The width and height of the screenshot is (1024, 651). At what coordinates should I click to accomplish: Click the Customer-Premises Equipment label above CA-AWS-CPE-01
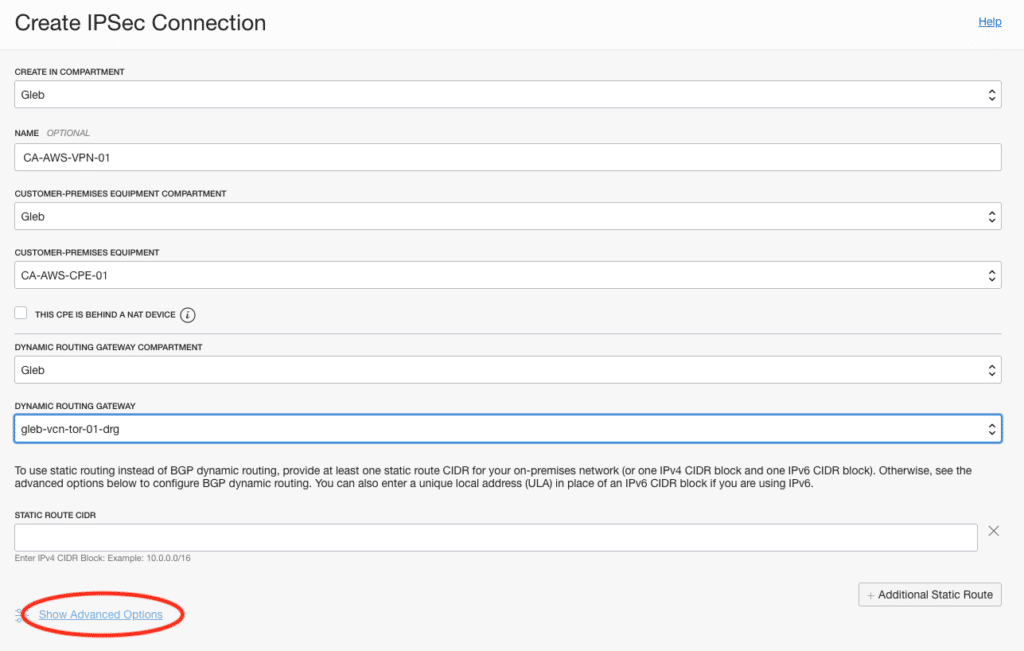87,253
